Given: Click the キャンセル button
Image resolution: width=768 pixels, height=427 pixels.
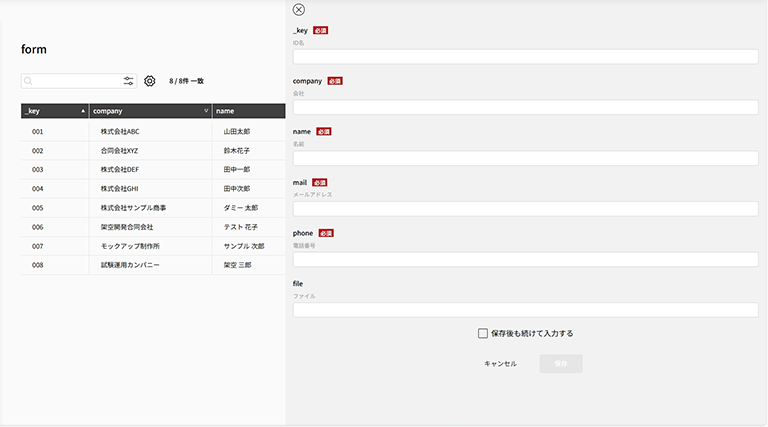Looking at the screenshot, I should (501, 364).
